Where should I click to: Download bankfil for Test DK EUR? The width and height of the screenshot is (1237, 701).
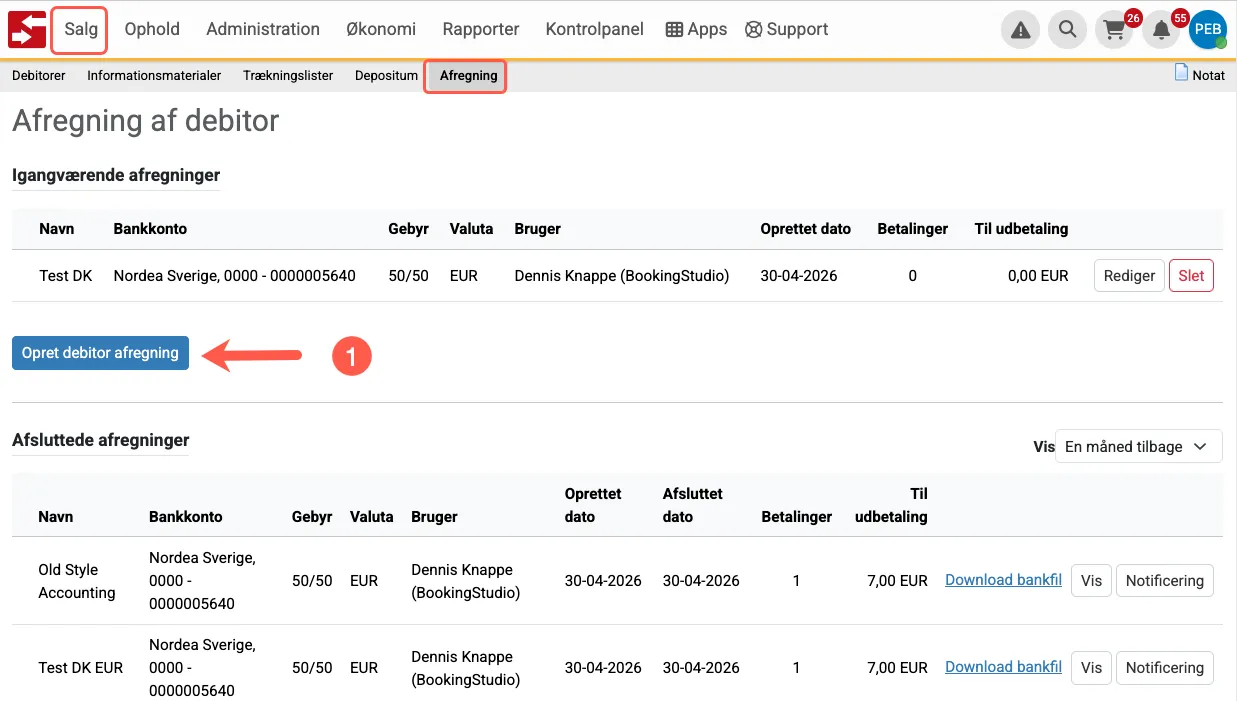[1003, 667]
